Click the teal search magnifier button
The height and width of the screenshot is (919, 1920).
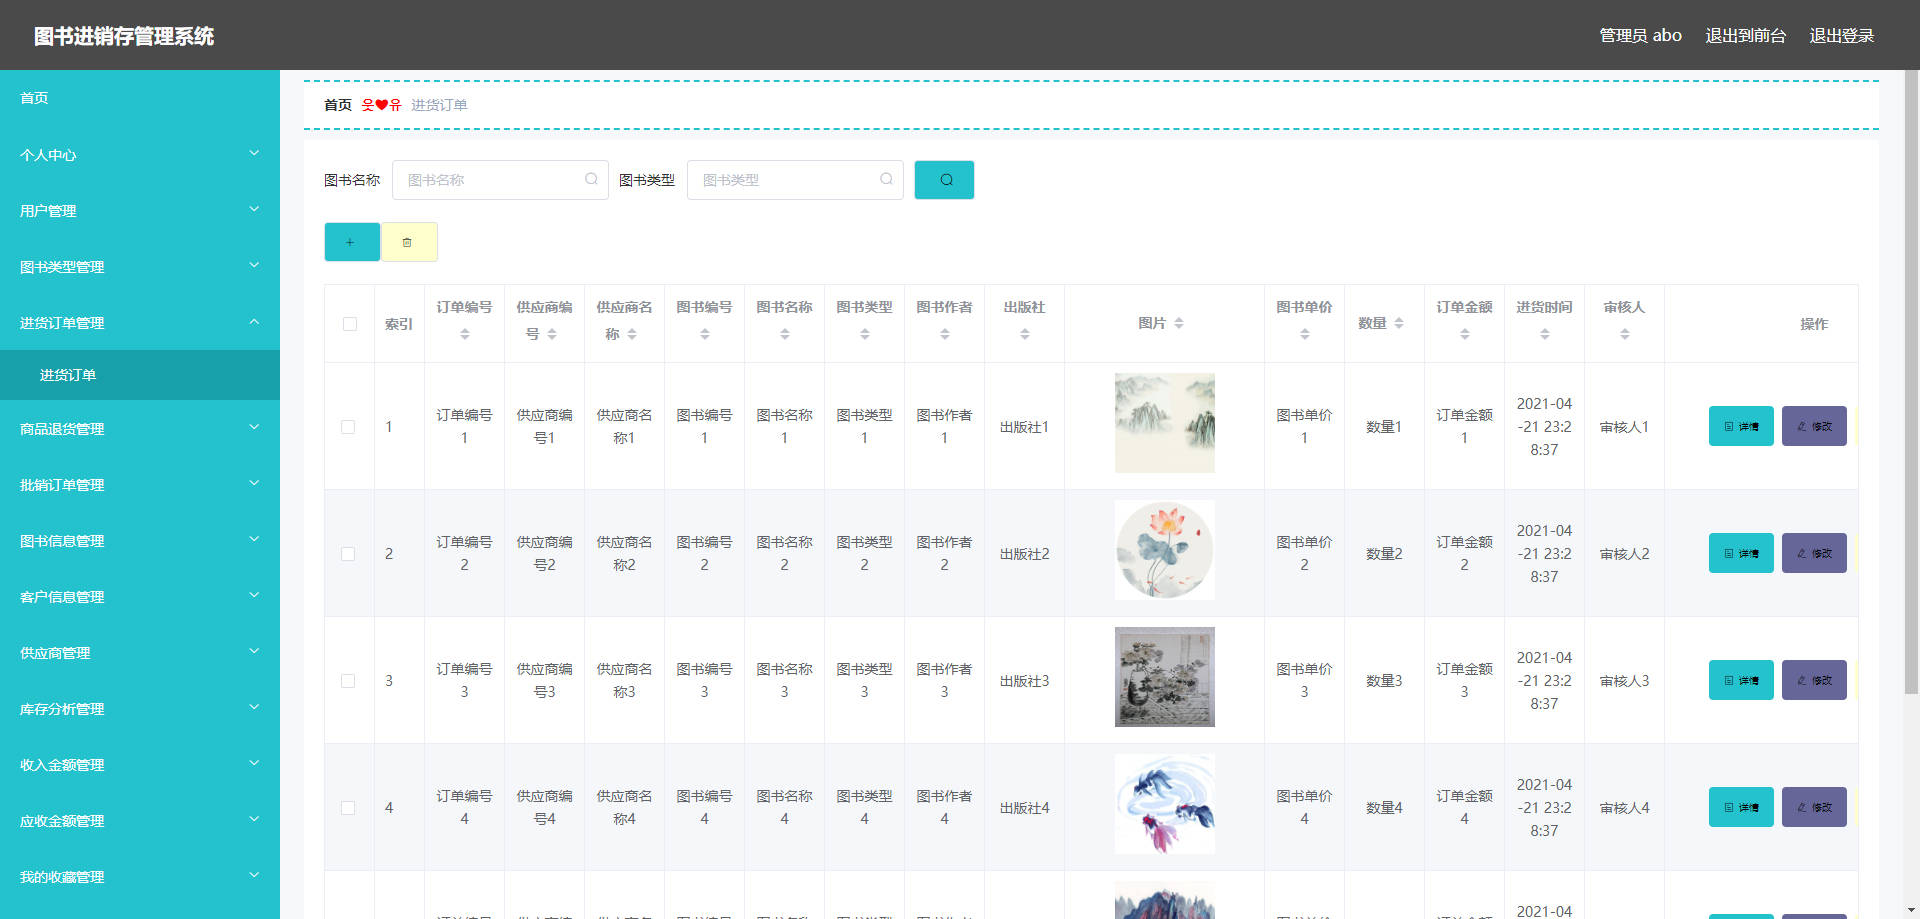point(944,180)
